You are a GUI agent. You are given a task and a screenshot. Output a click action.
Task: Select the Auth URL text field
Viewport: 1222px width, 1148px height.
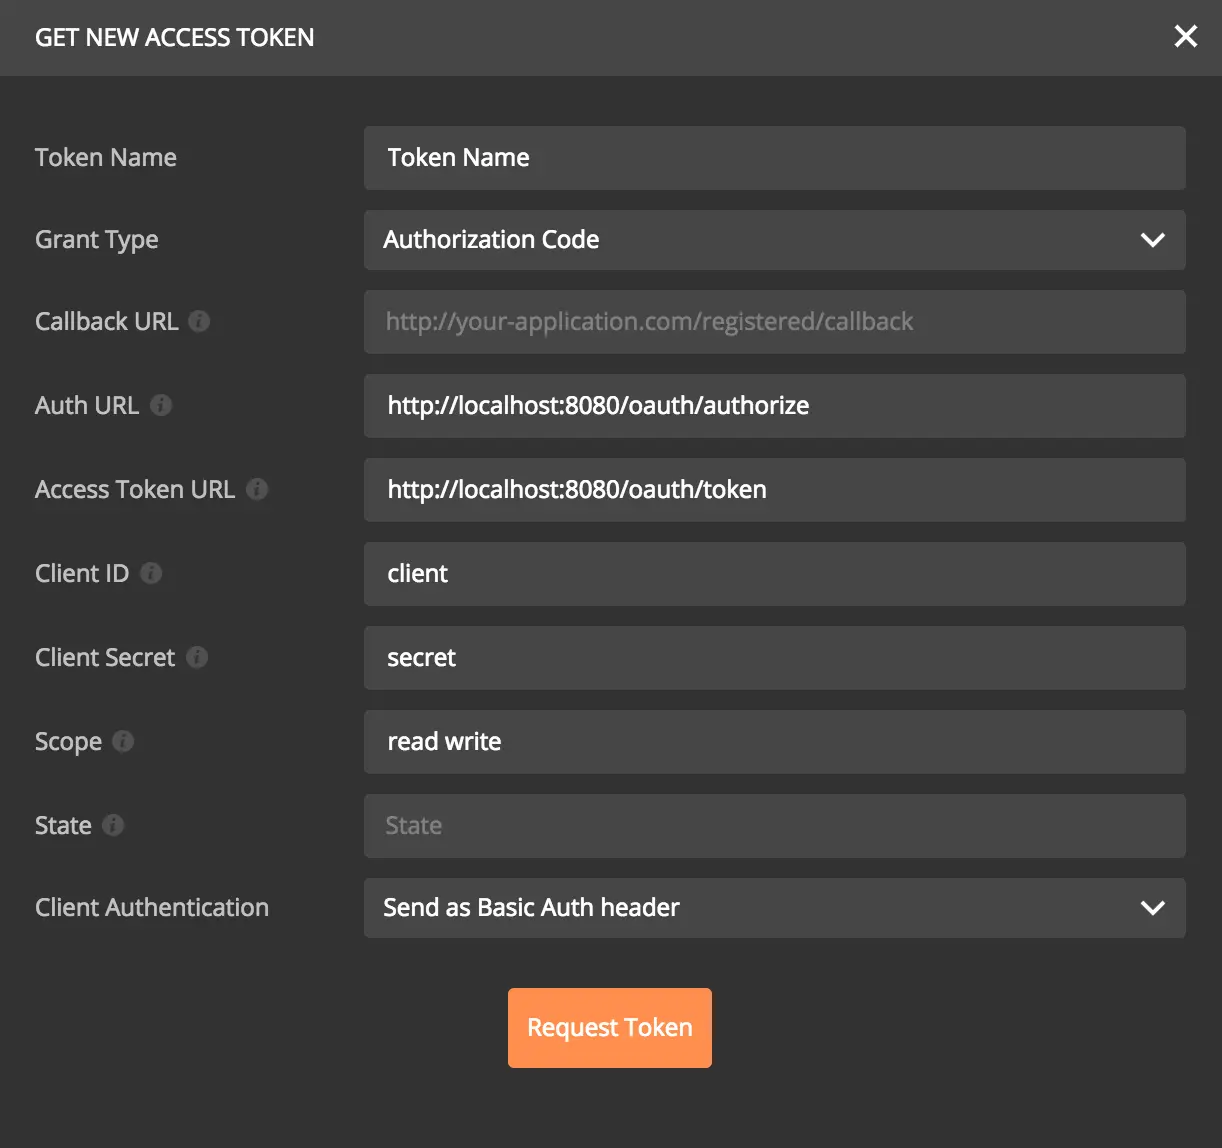point(774,406)
